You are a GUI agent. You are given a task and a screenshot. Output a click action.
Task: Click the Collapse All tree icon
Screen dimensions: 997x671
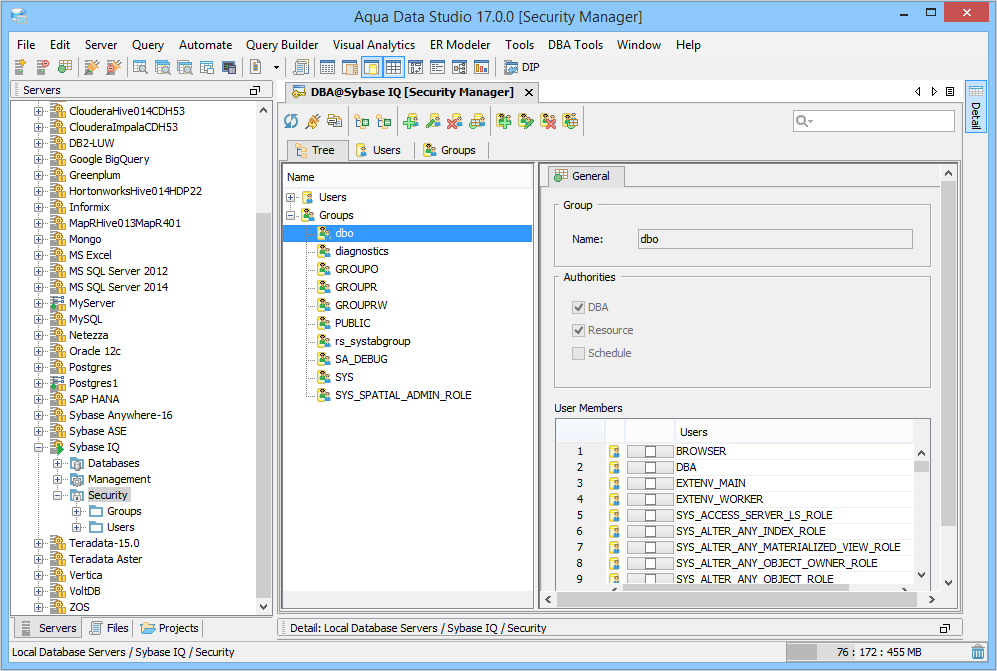(x=383, y=121)
